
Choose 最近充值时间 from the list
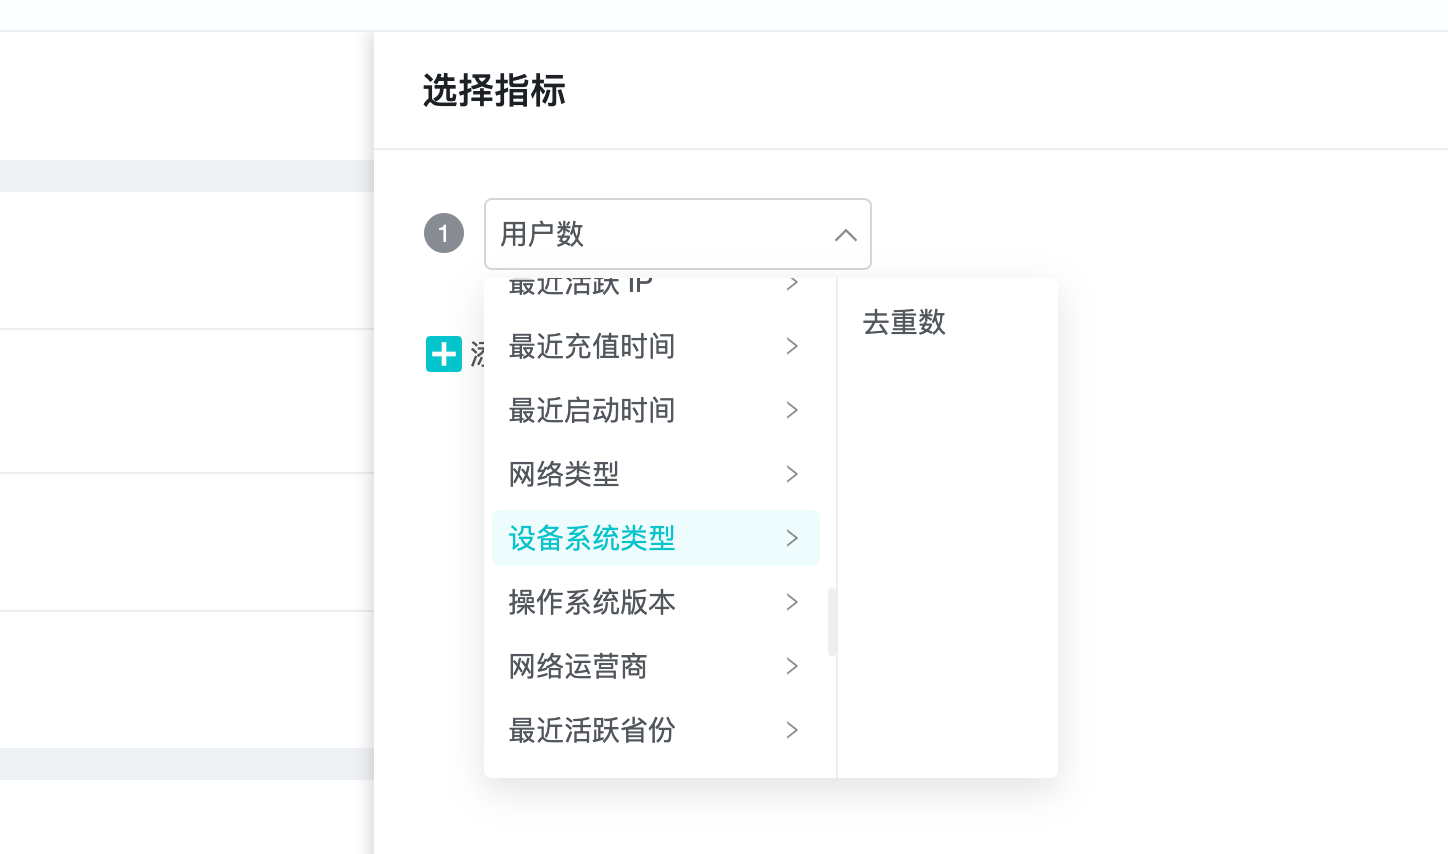(x=592, y=346)
